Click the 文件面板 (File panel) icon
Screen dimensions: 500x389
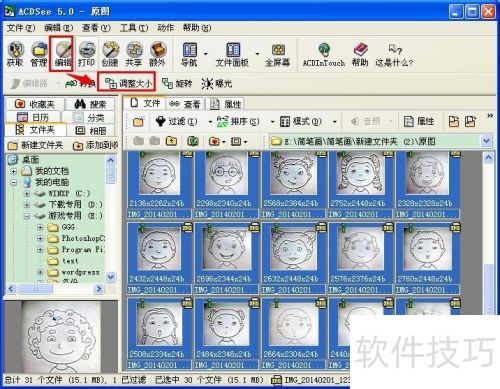click(x=232, y=54)
